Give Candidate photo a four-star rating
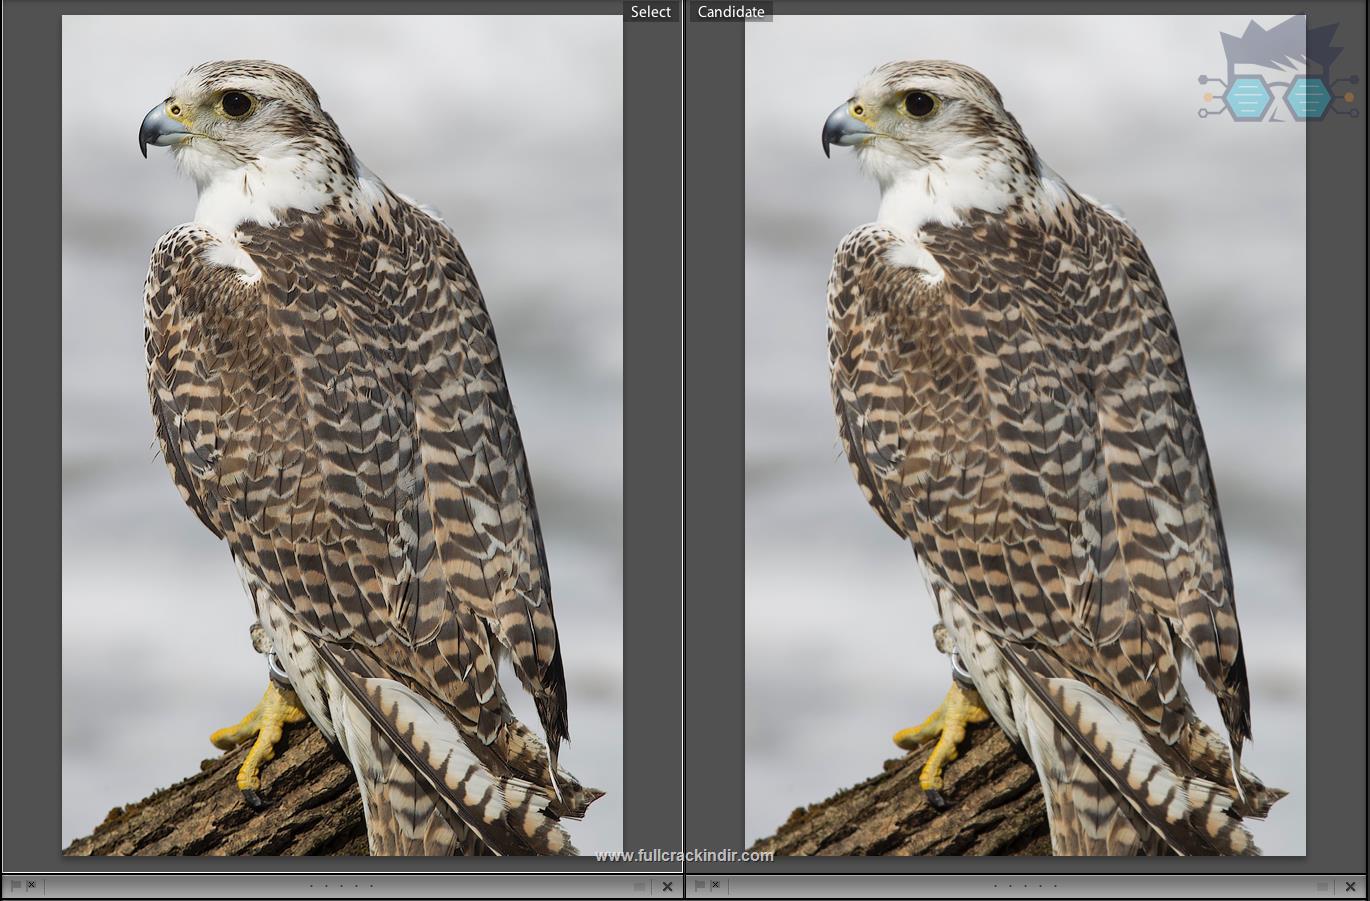Viewport: 1370px width, 901px height. coord(1040,886)
